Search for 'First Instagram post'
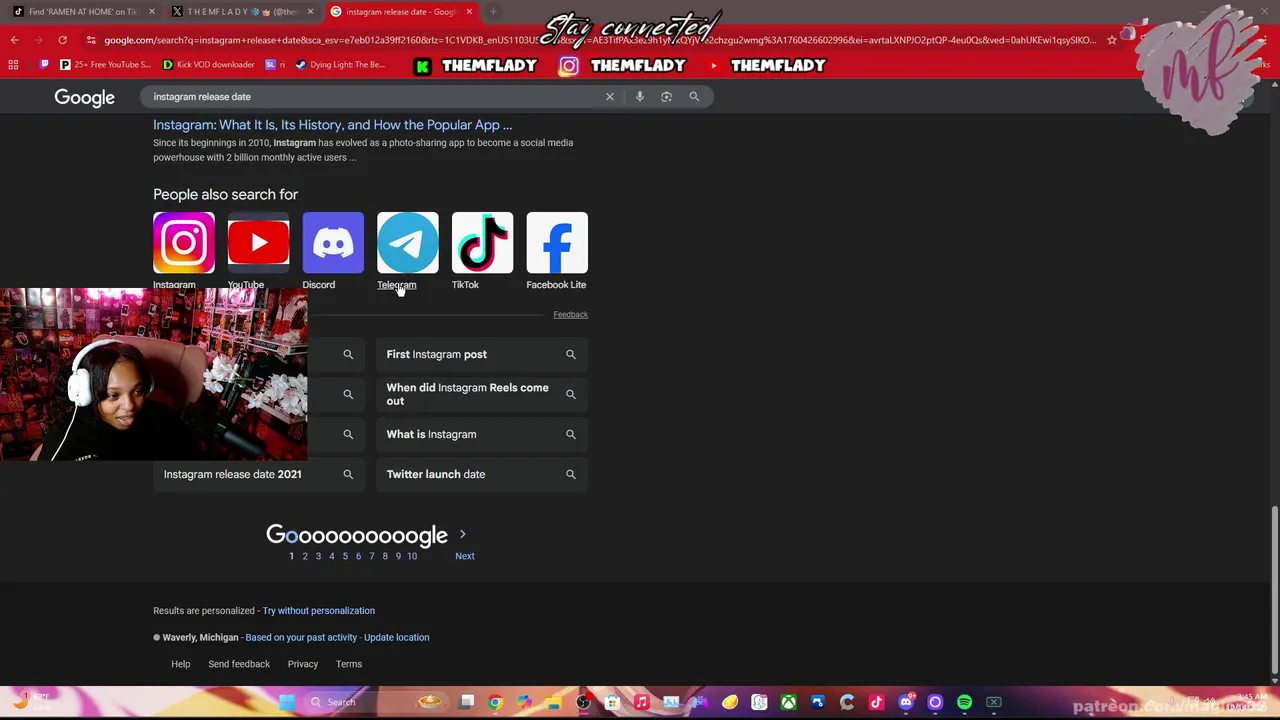The image size is (1280, 720). pyautogui.click(x=481, y=354)
